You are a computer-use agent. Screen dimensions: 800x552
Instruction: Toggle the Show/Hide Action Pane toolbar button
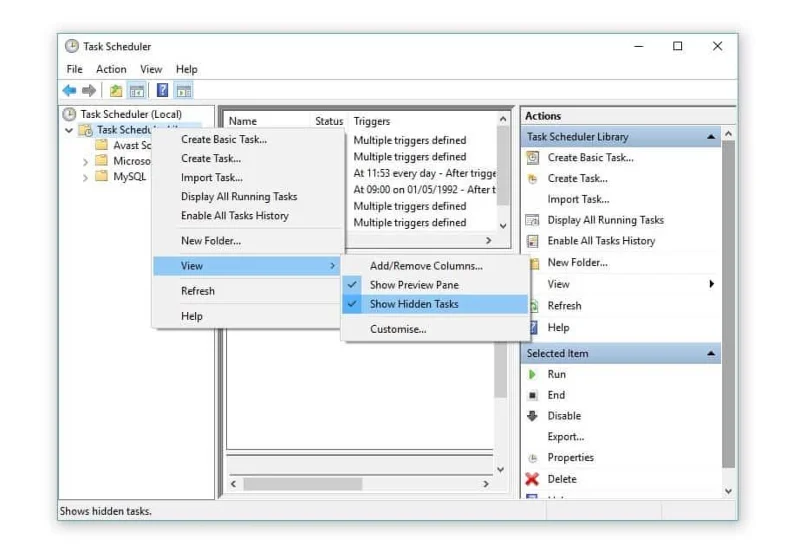184,91
